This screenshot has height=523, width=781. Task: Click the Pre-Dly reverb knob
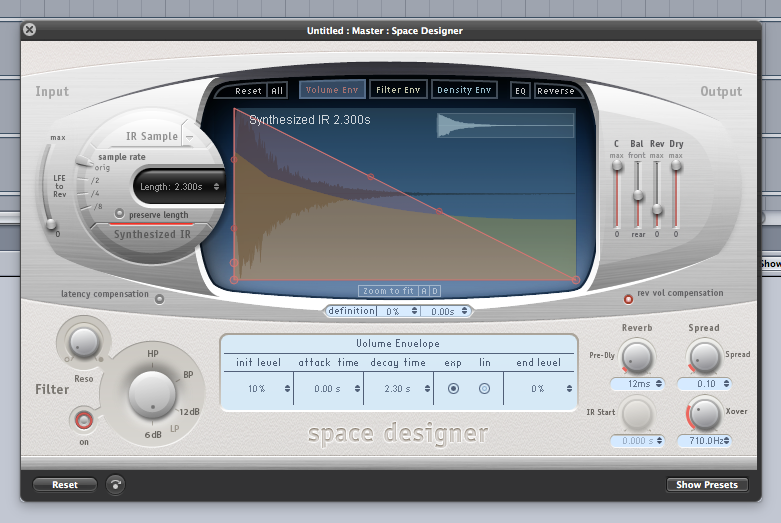tap(634, 356)
